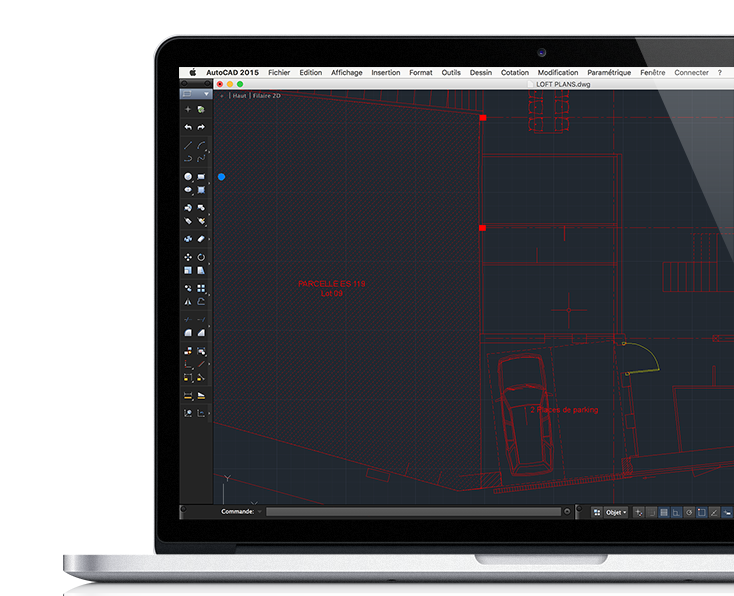Image resolution: width=734 pixels, height=596 pixels.
Task: Select the Rectangle tool
Action: point(201,177)
